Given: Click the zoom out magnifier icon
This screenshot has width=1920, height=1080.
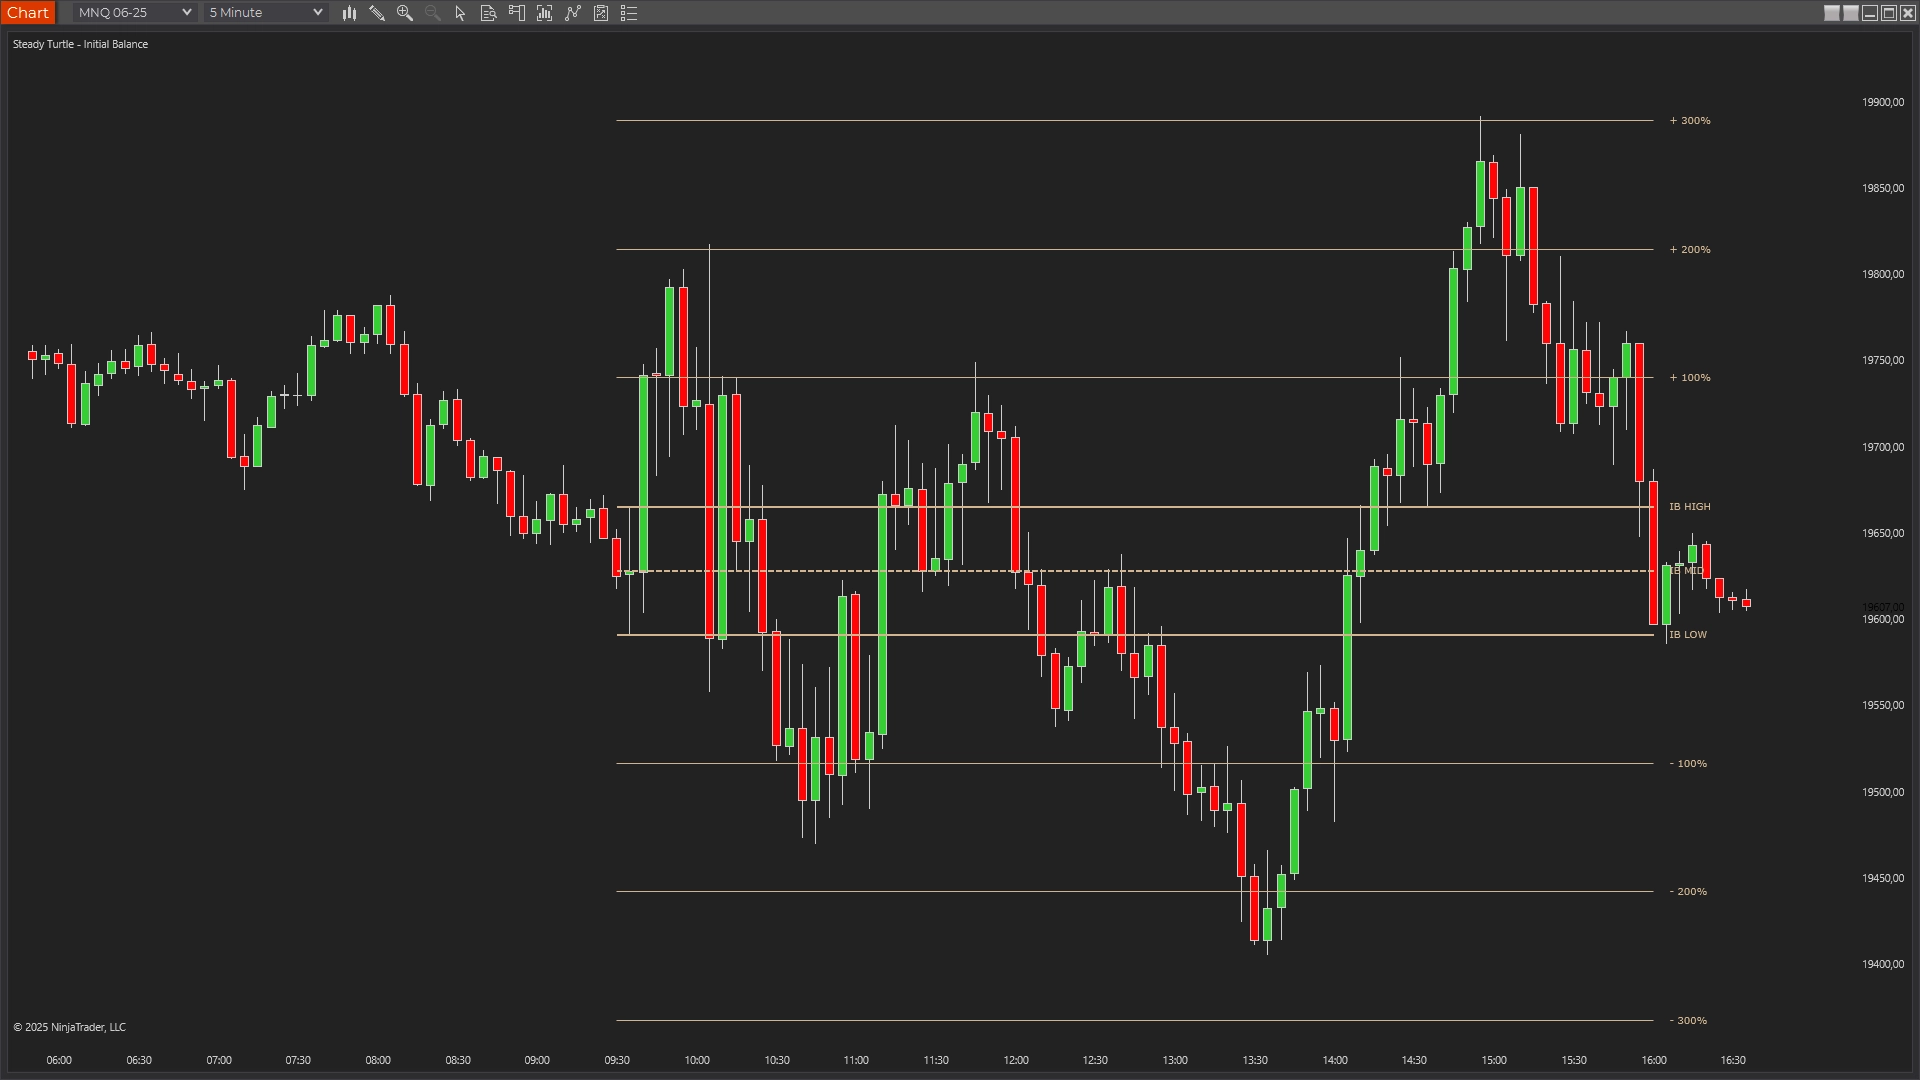Looking at the screenshot, I should click(433, 13).
